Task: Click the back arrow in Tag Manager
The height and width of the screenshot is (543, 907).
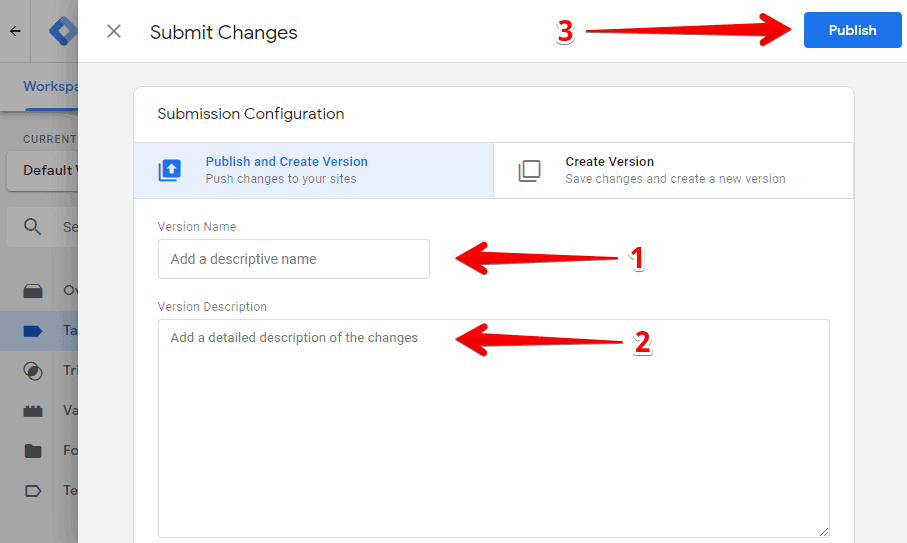Action: pos(15,31)
